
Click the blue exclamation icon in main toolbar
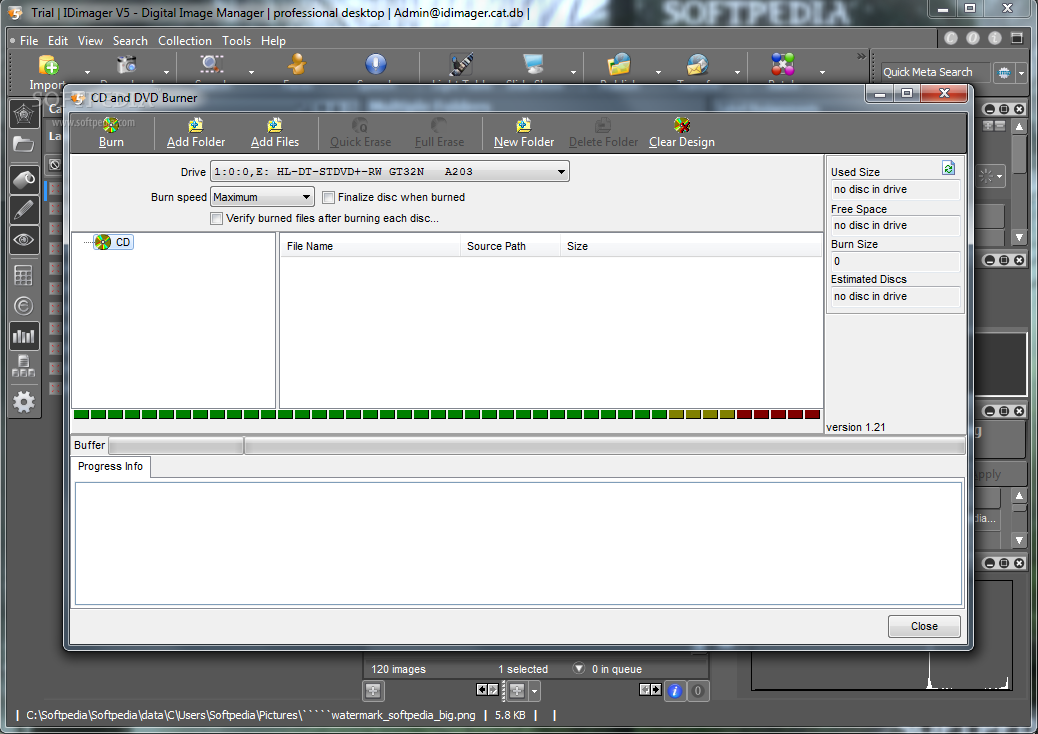pyautogui.click(x=375, y=64)
